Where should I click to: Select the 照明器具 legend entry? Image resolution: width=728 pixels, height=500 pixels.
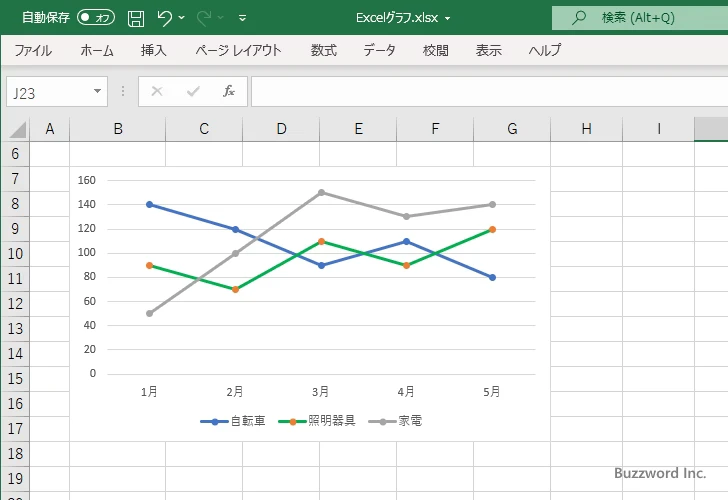(317, 421)
